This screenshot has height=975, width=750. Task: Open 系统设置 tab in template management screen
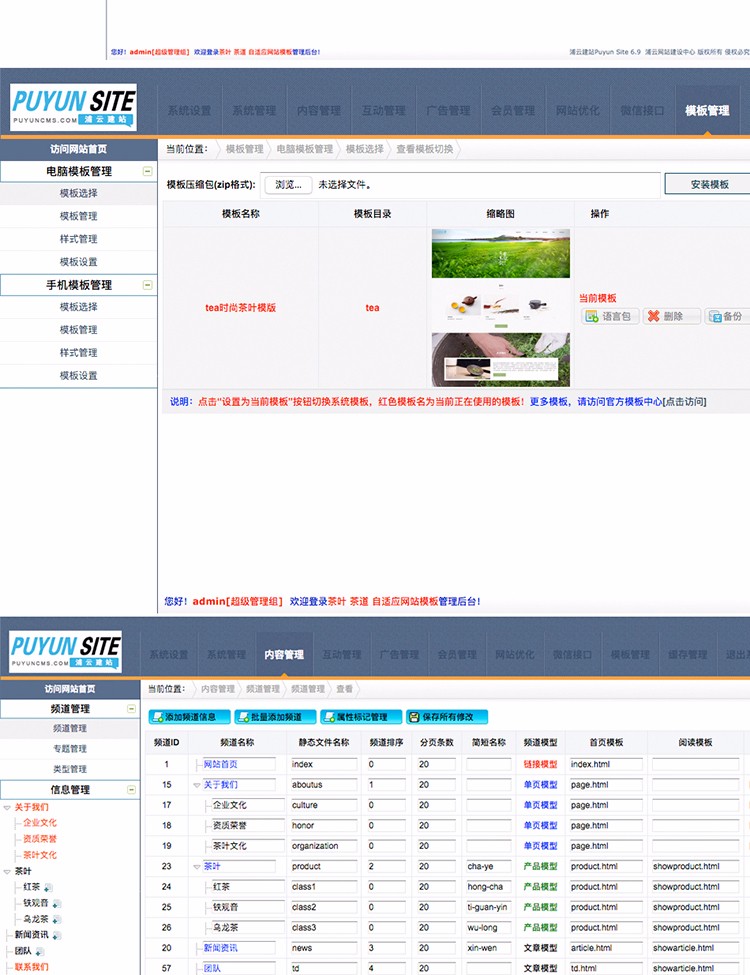click(190, 111)
